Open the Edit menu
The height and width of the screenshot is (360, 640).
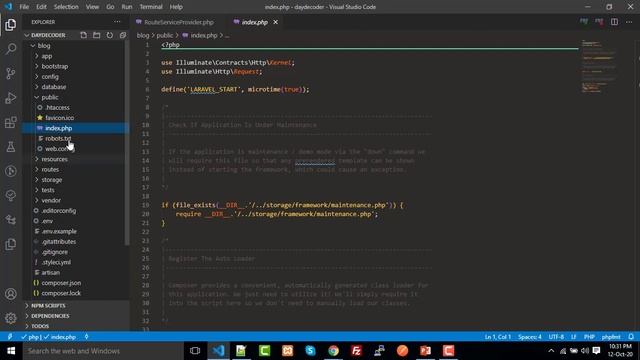[41, 7]
